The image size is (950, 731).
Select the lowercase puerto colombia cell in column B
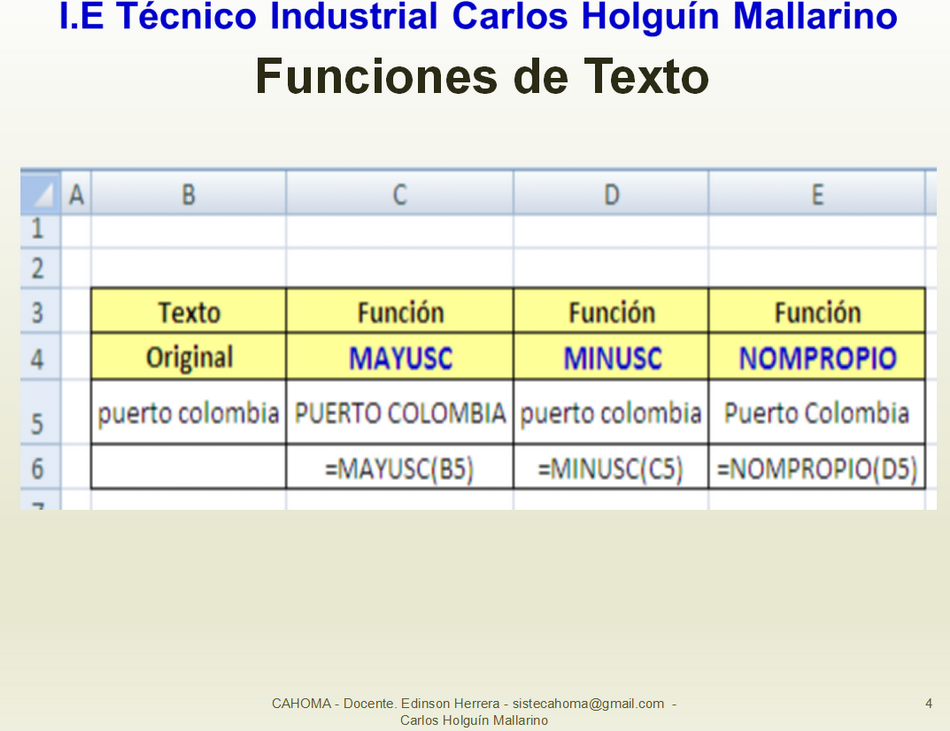point(188,413)
